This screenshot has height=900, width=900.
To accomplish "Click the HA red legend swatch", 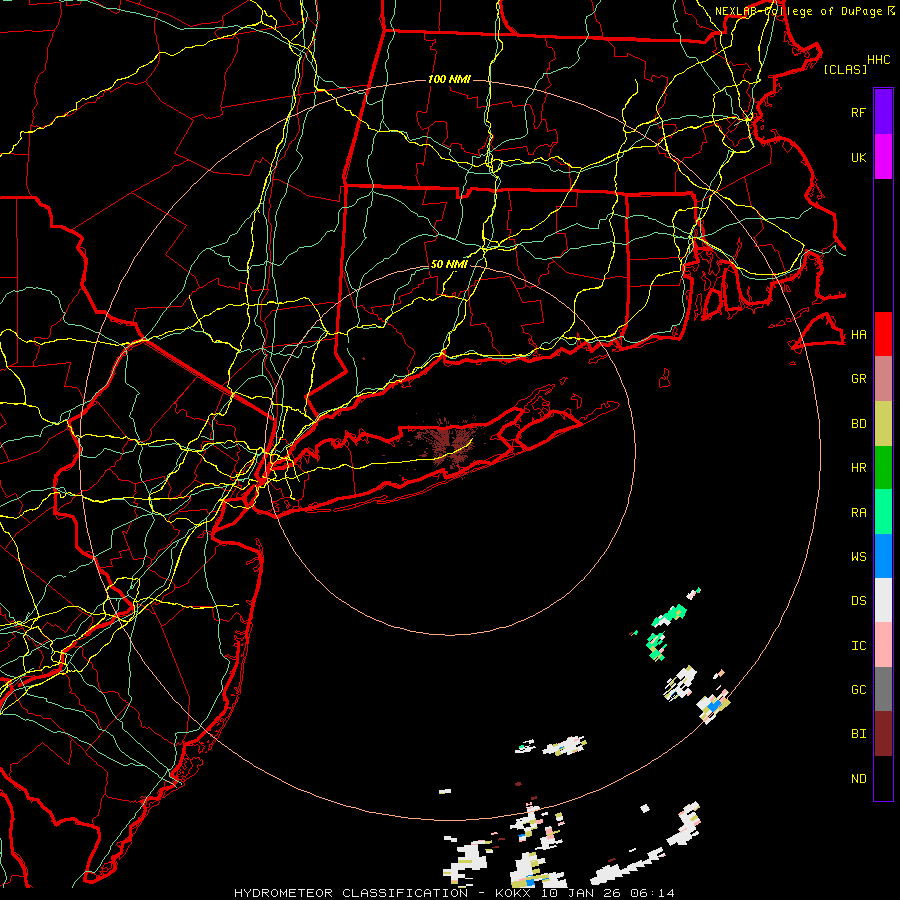I will [x=883, y=334].
